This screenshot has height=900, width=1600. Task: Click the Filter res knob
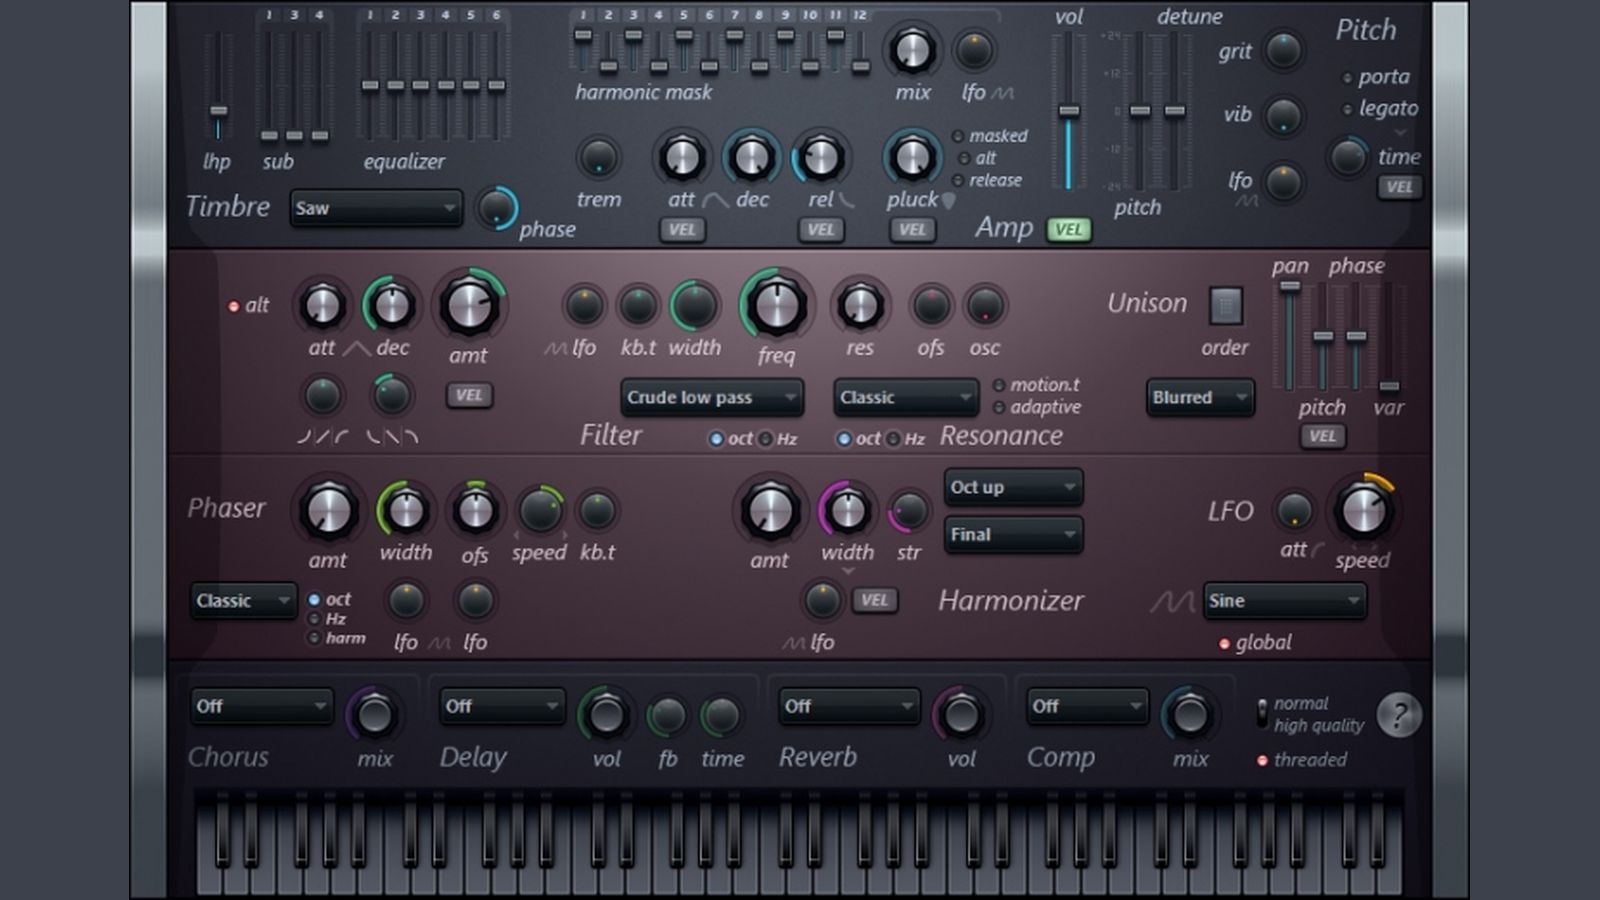(x=859, y=306)
